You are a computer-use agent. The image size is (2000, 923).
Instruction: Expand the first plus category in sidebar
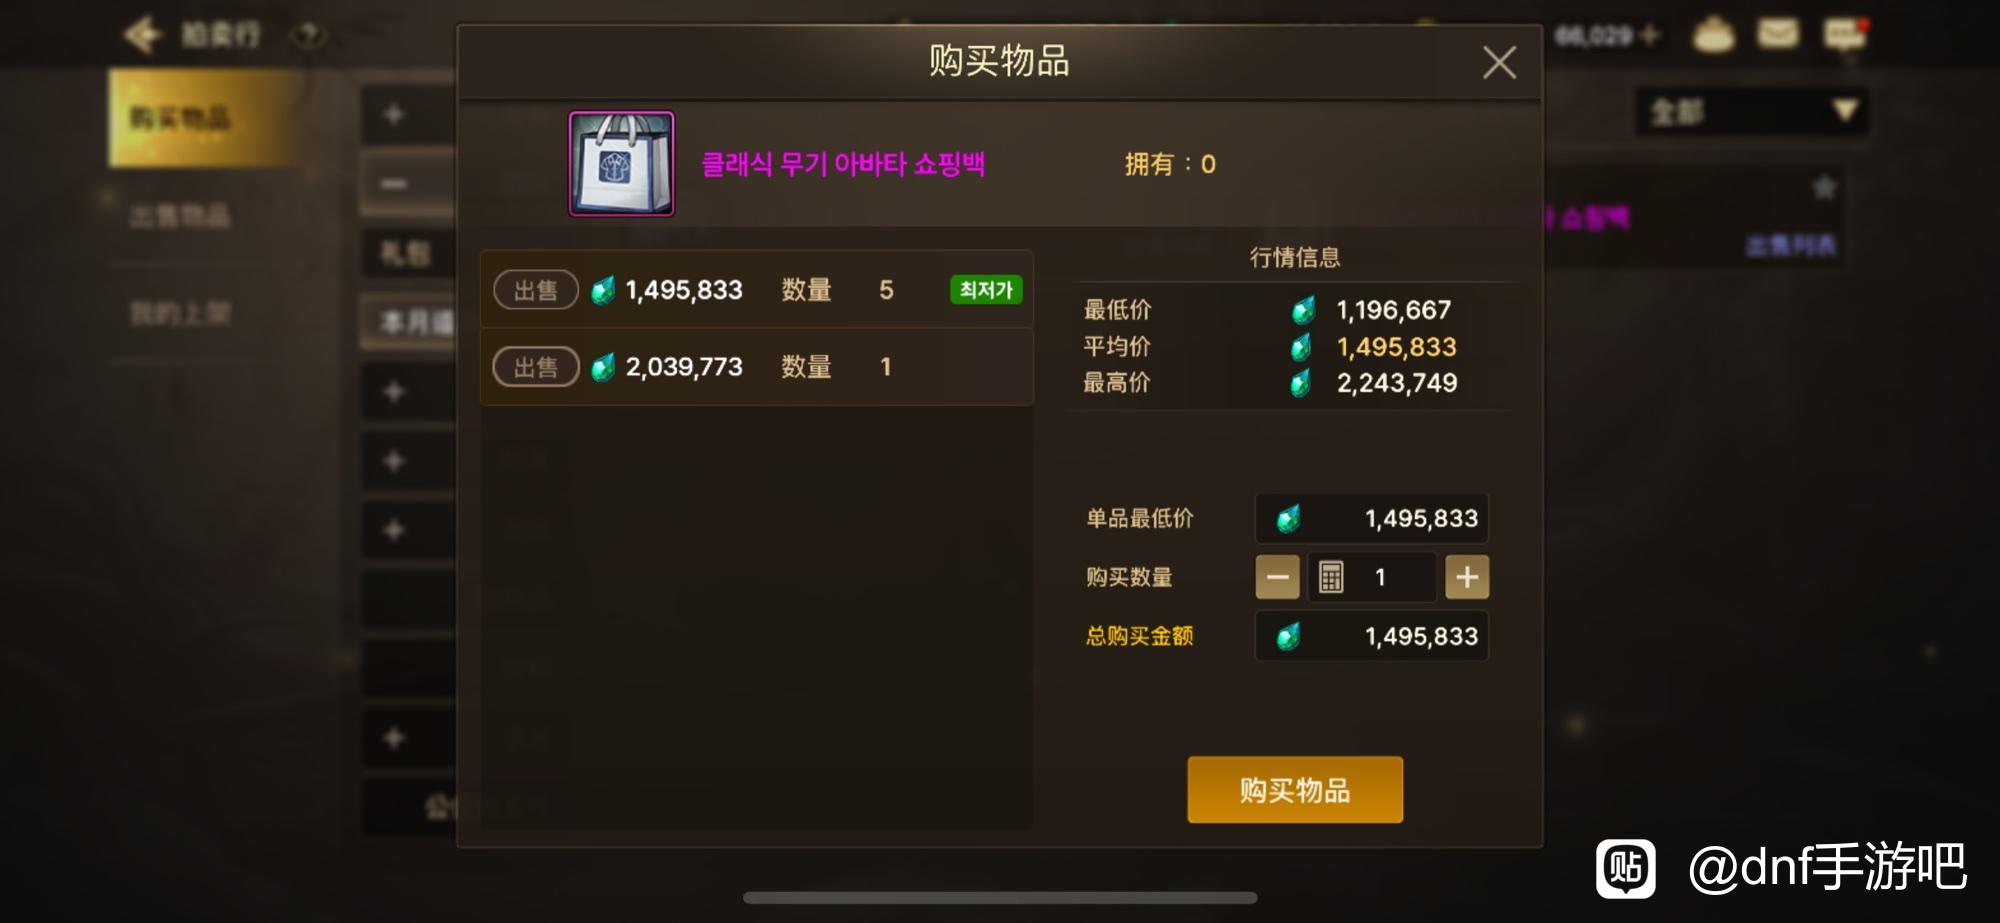[394, 114]
